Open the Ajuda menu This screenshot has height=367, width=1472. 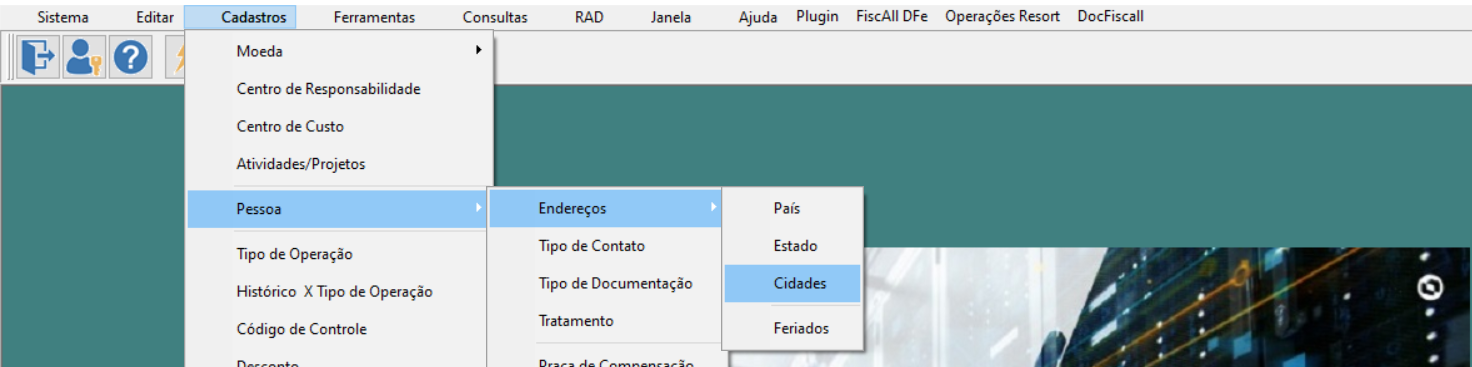coord(758,17)
